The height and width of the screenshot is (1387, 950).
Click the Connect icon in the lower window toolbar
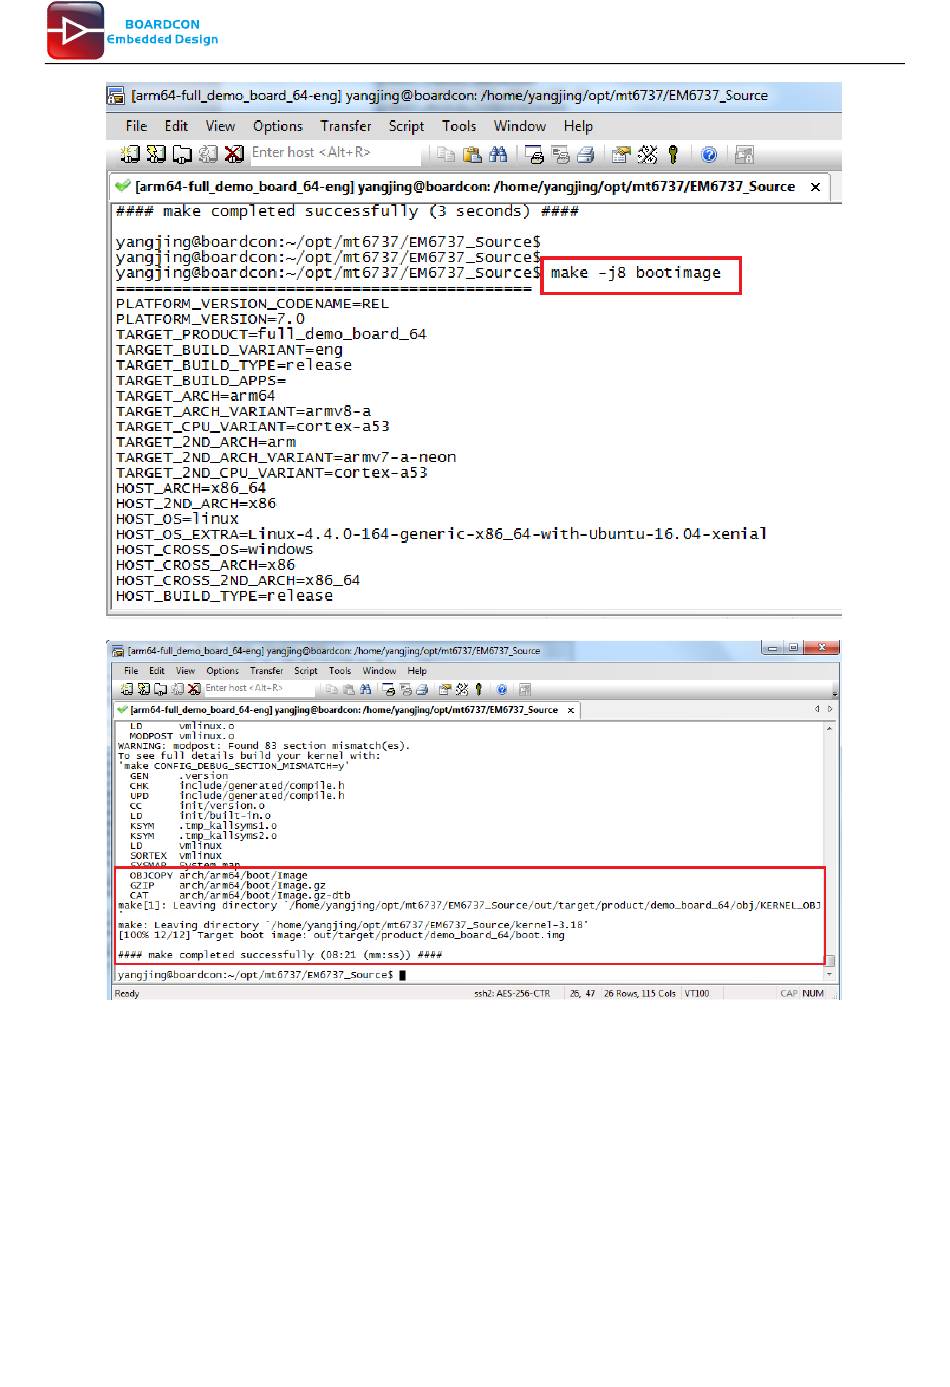(x=126, y=689)
